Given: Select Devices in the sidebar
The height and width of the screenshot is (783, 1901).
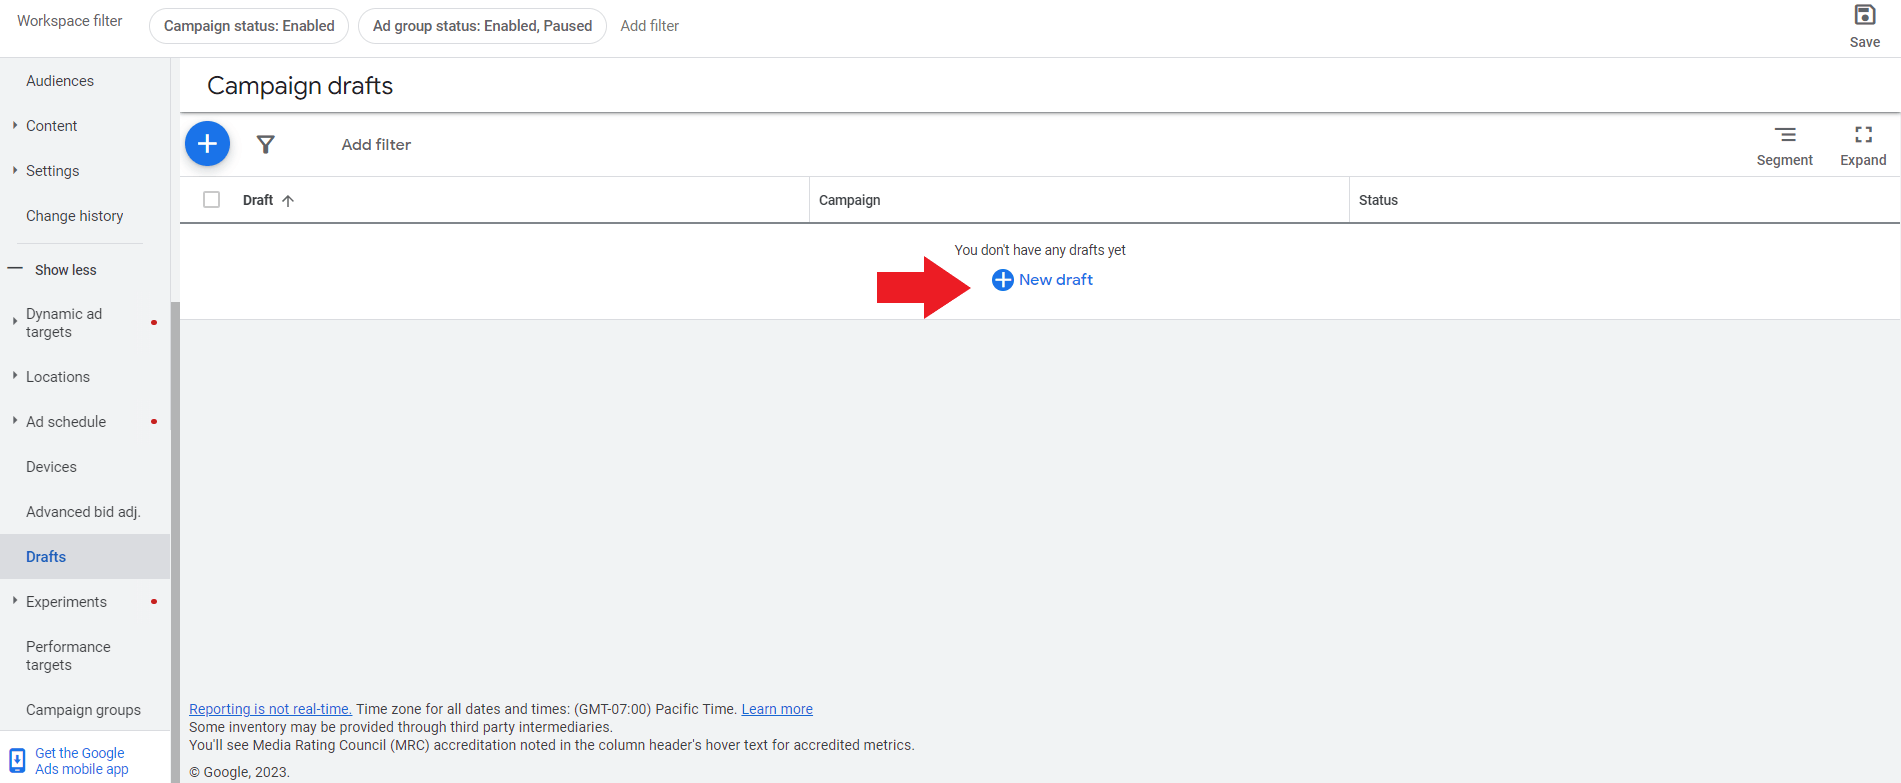Looking at the screenshot, I should click(x=51, y=467).
